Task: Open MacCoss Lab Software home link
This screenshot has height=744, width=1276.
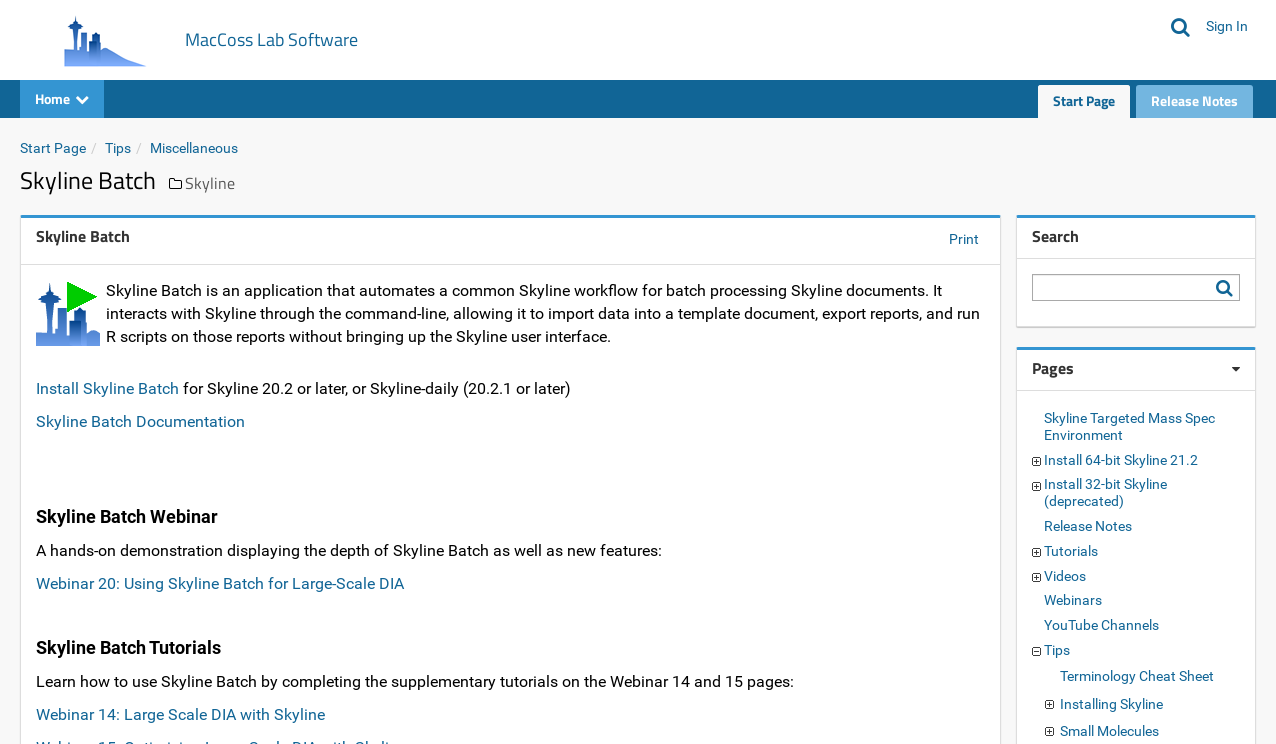Action: [x=271, y=40]
